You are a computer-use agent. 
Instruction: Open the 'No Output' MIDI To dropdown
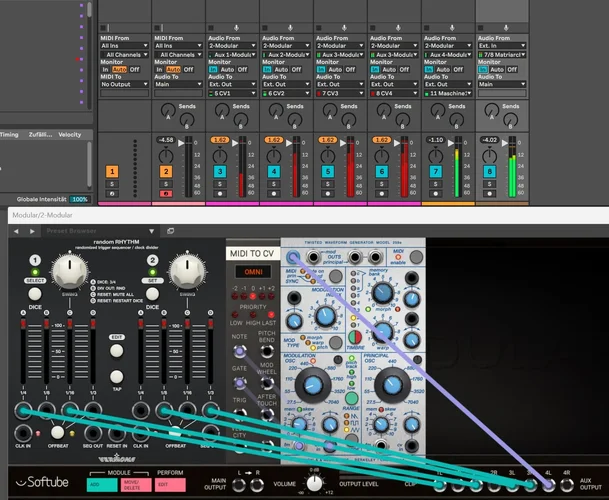click(124, 84)
